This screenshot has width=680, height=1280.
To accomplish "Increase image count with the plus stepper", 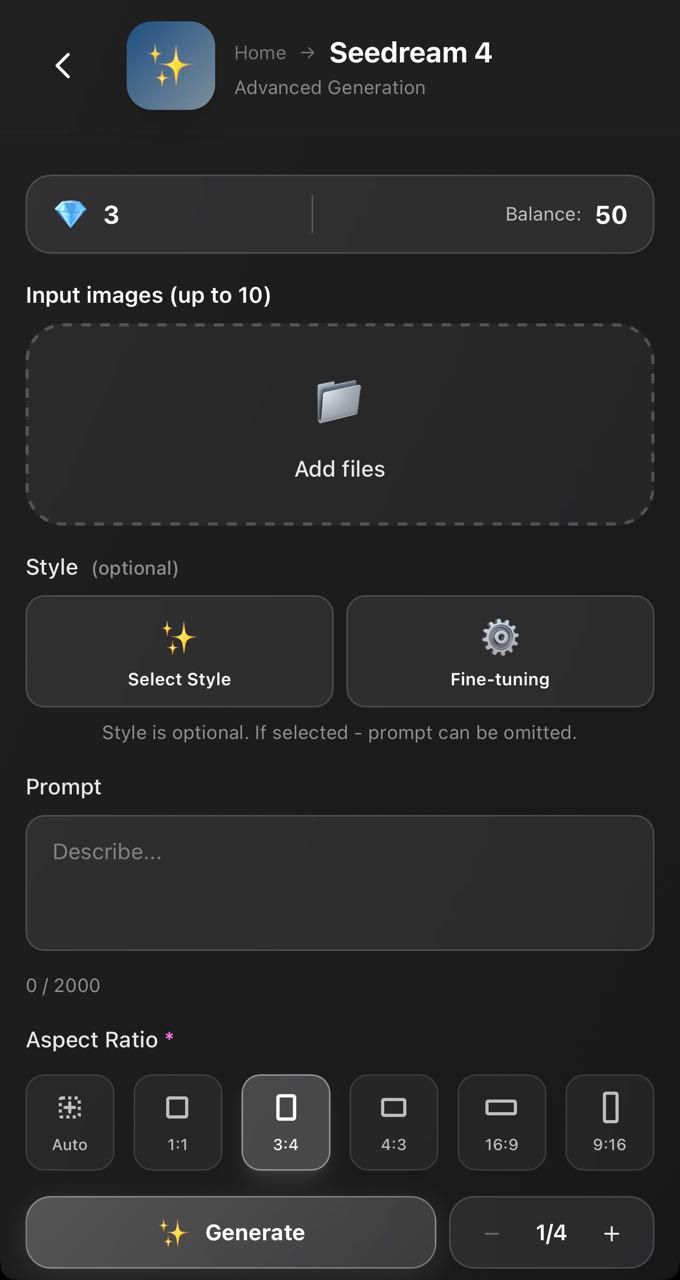I will coord(611,1232).
